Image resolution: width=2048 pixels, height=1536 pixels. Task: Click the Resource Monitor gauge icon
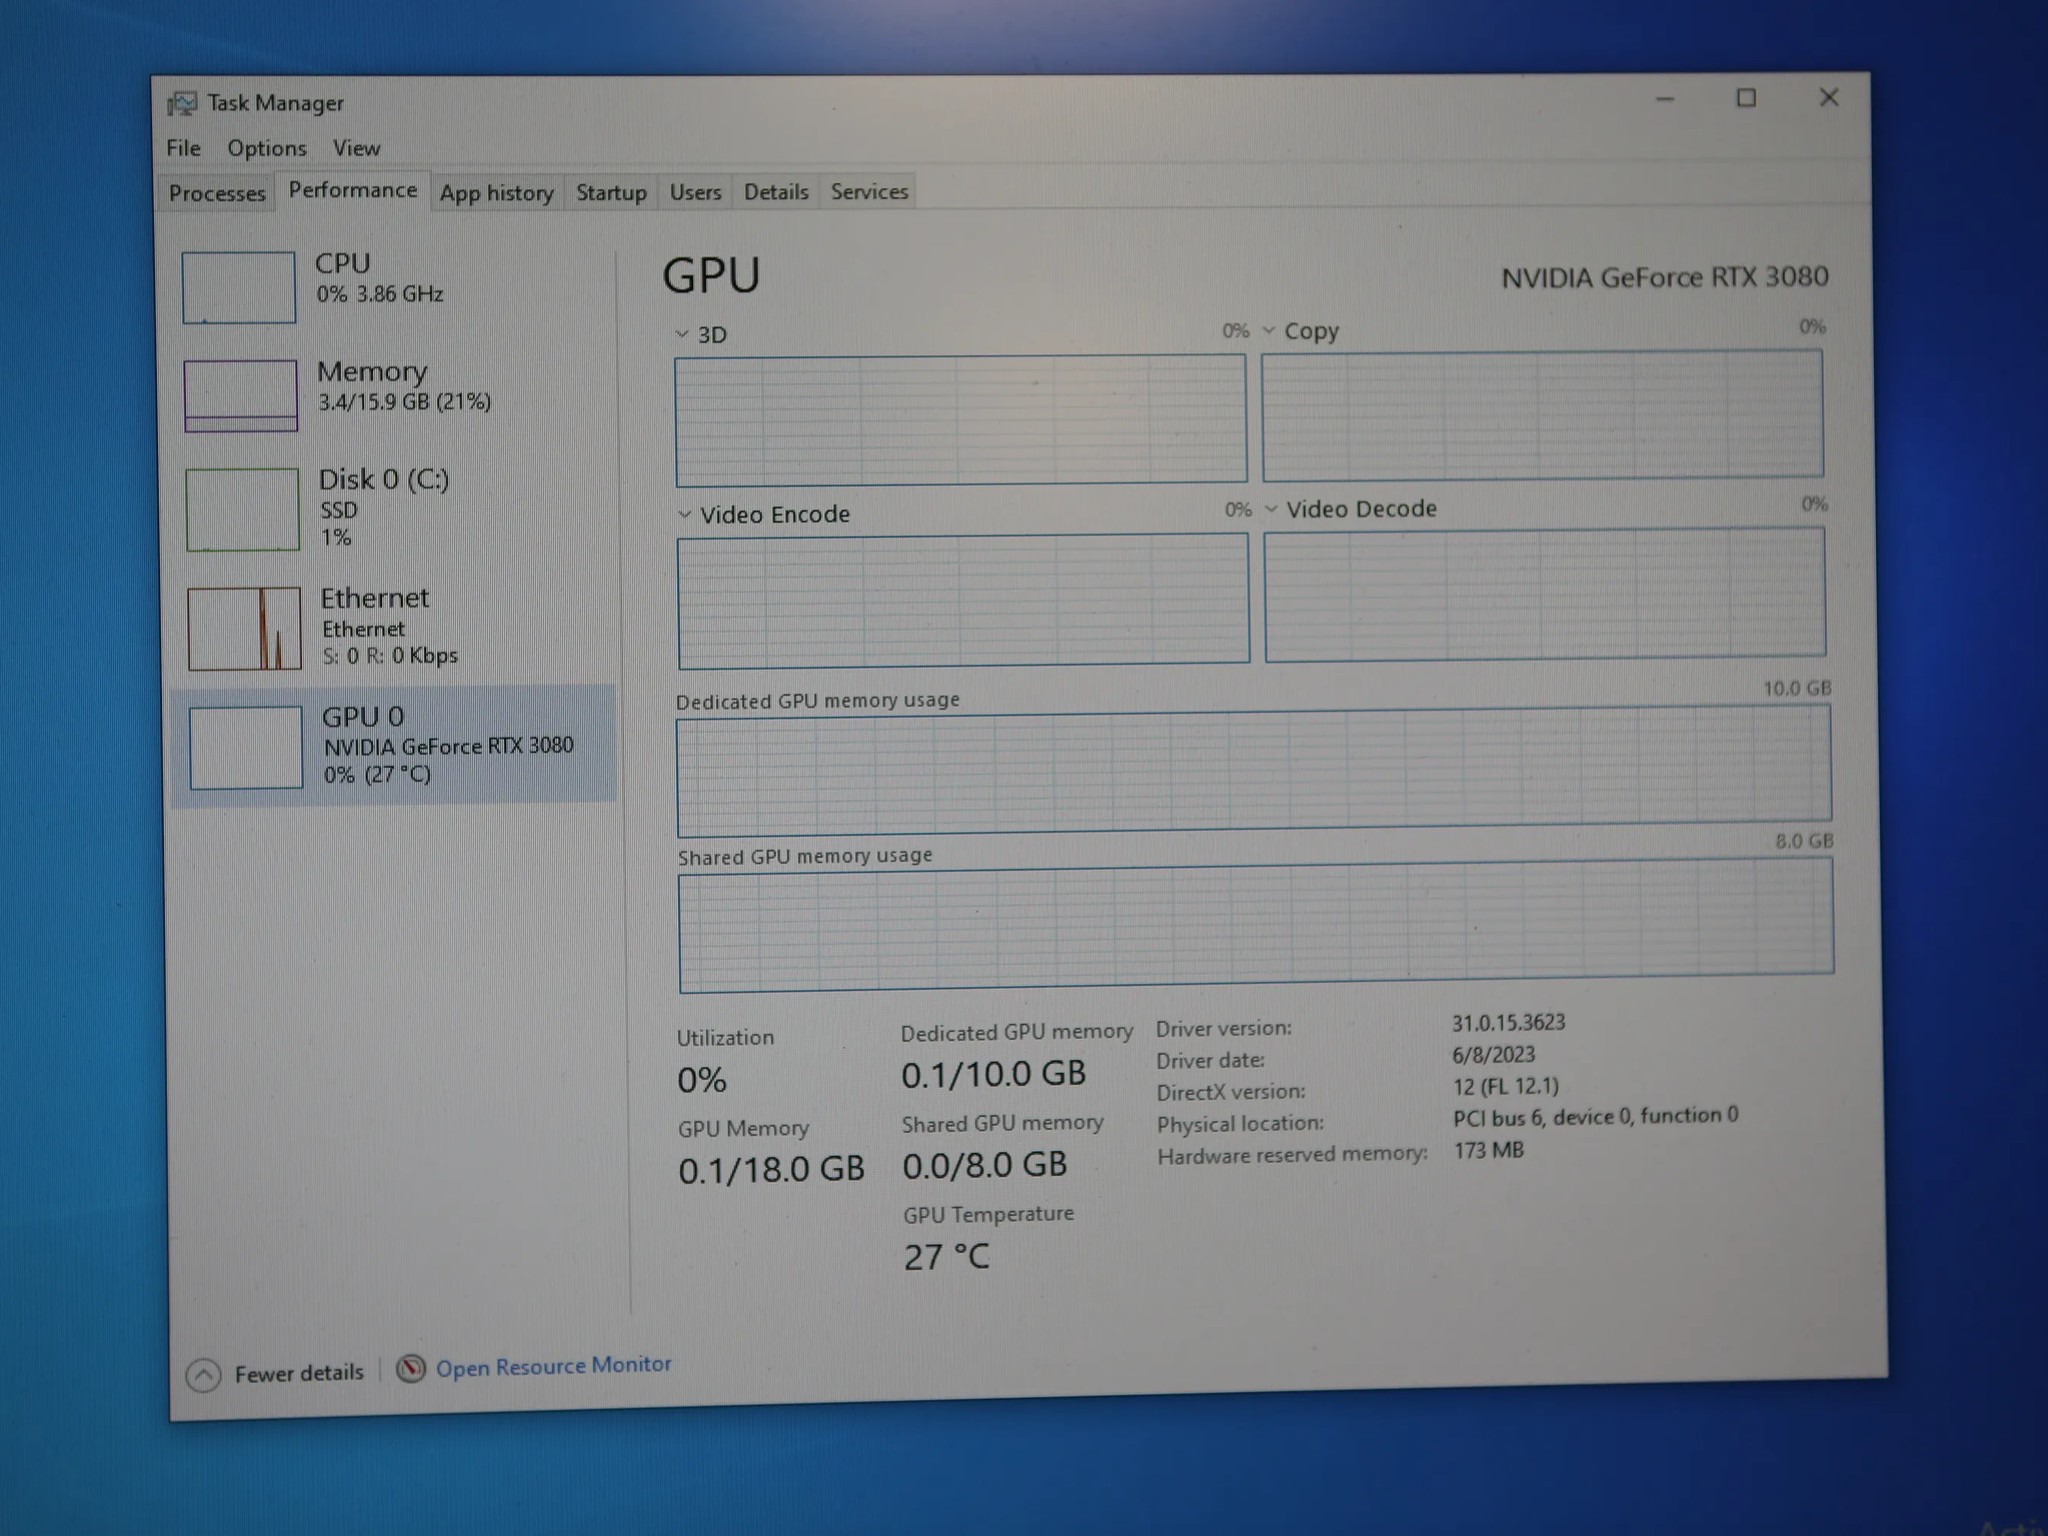(411, 1368)
